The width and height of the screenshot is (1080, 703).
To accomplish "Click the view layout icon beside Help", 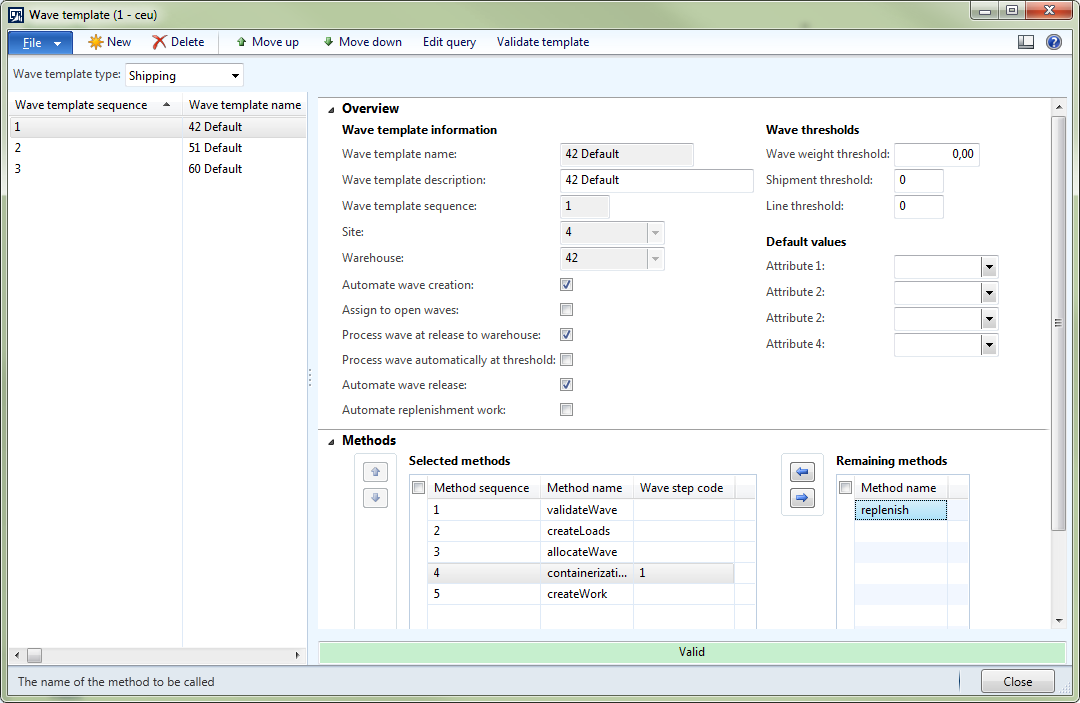I will (x=1025, y=42).
